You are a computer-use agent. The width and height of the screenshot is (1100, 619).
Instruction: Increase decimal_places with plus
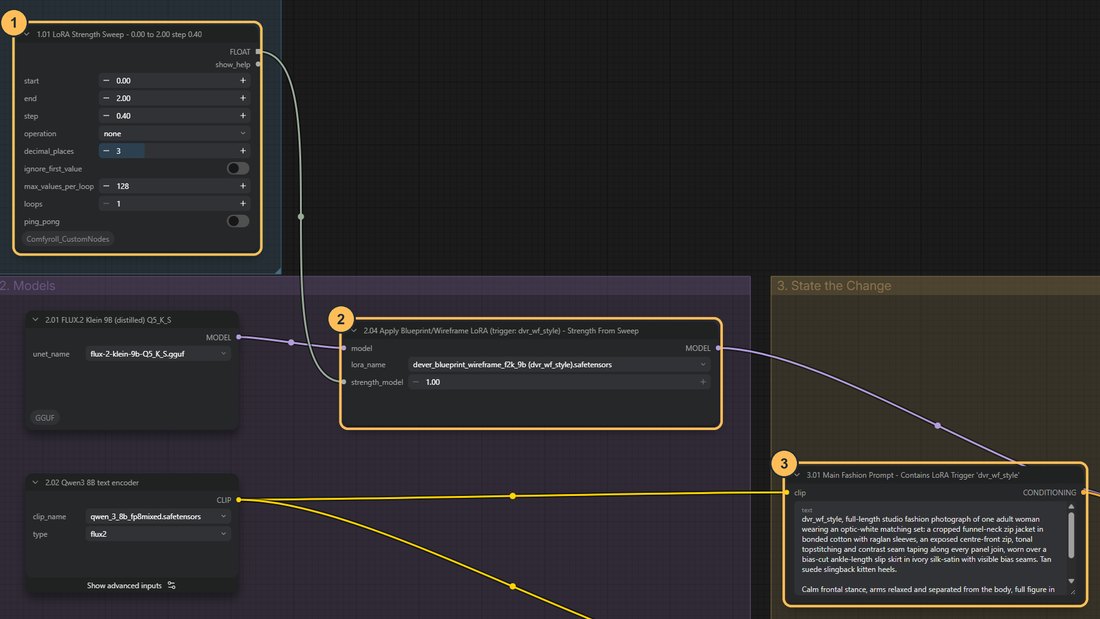243,151
